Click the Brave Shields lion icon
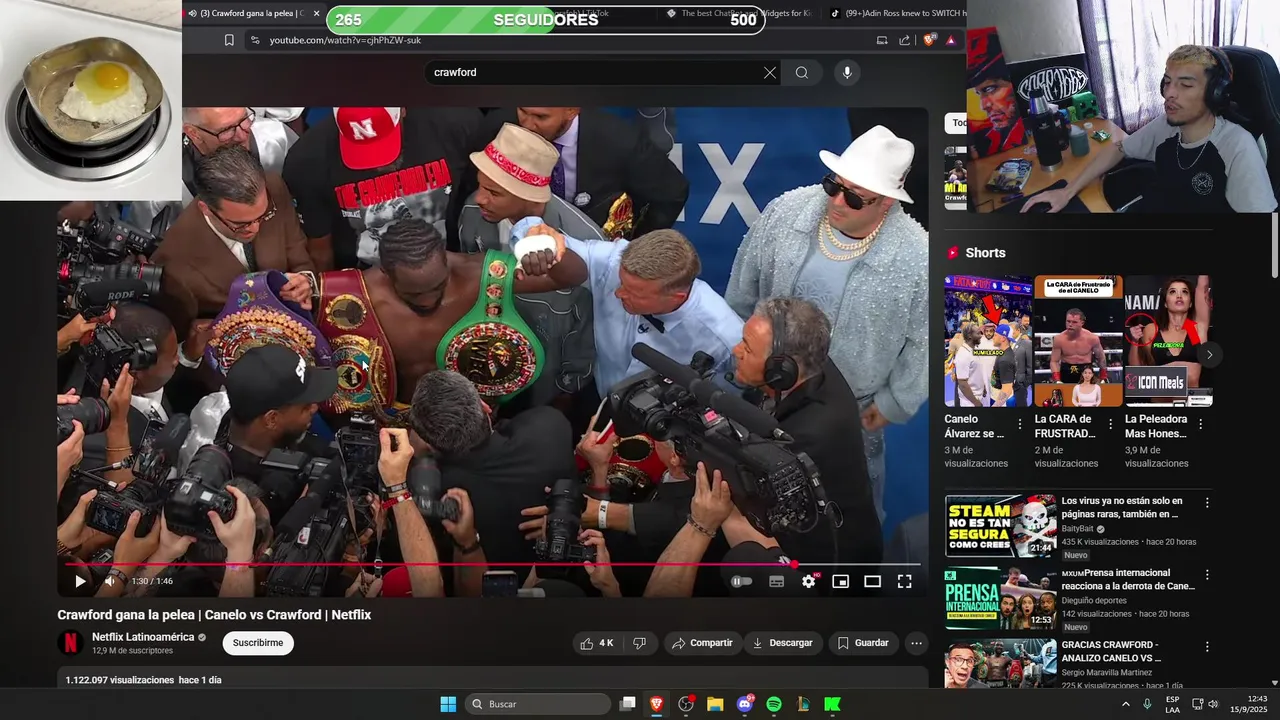This screenshot has width=1280, height=720. pyautogui.click(x=928, y=40)
